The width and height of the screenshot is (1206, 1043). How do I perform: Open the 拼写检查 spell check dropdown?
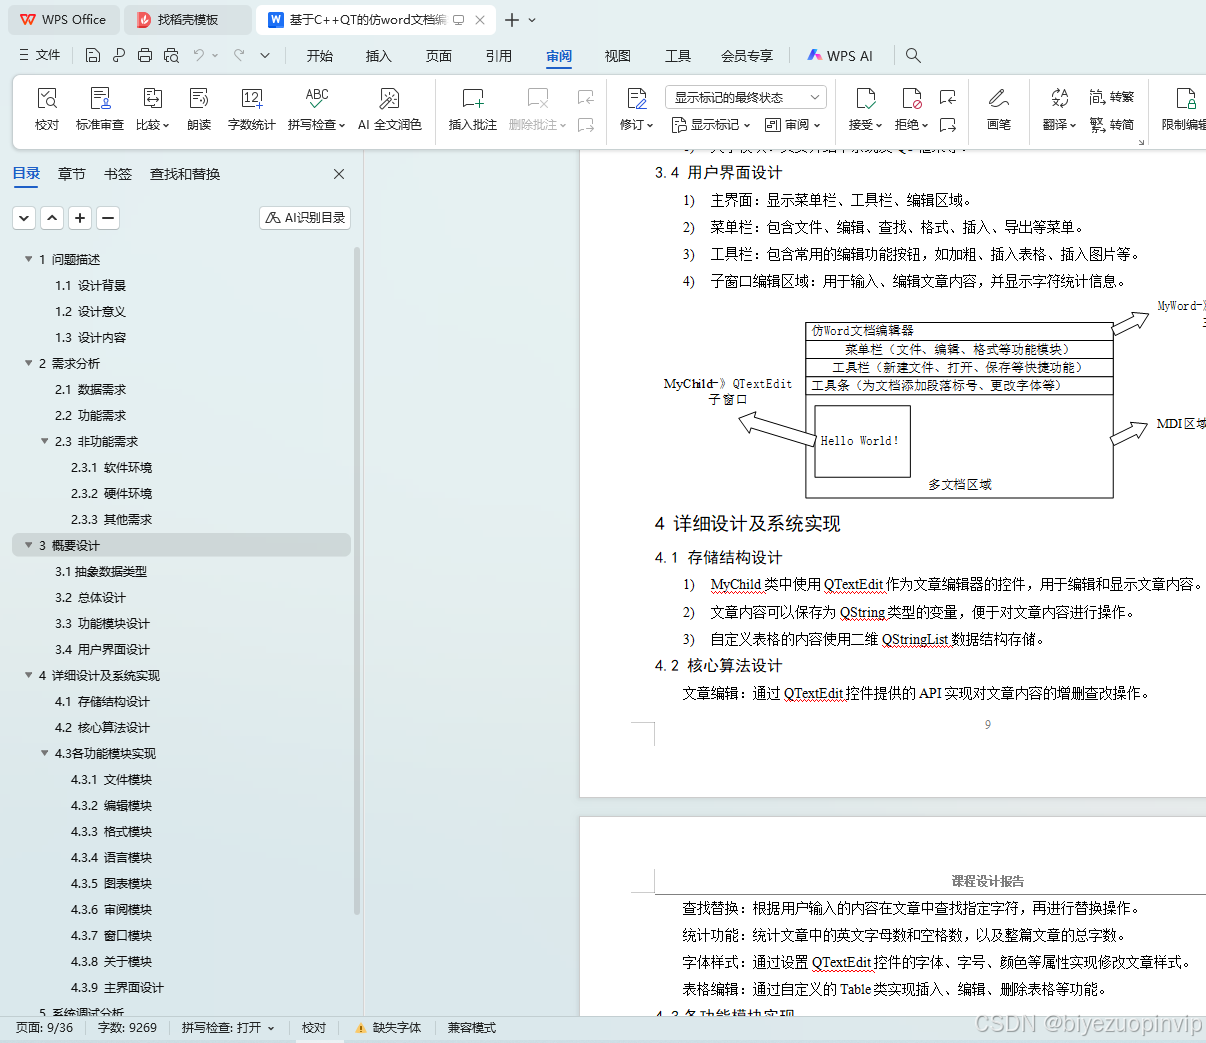[x=317, y=125]
